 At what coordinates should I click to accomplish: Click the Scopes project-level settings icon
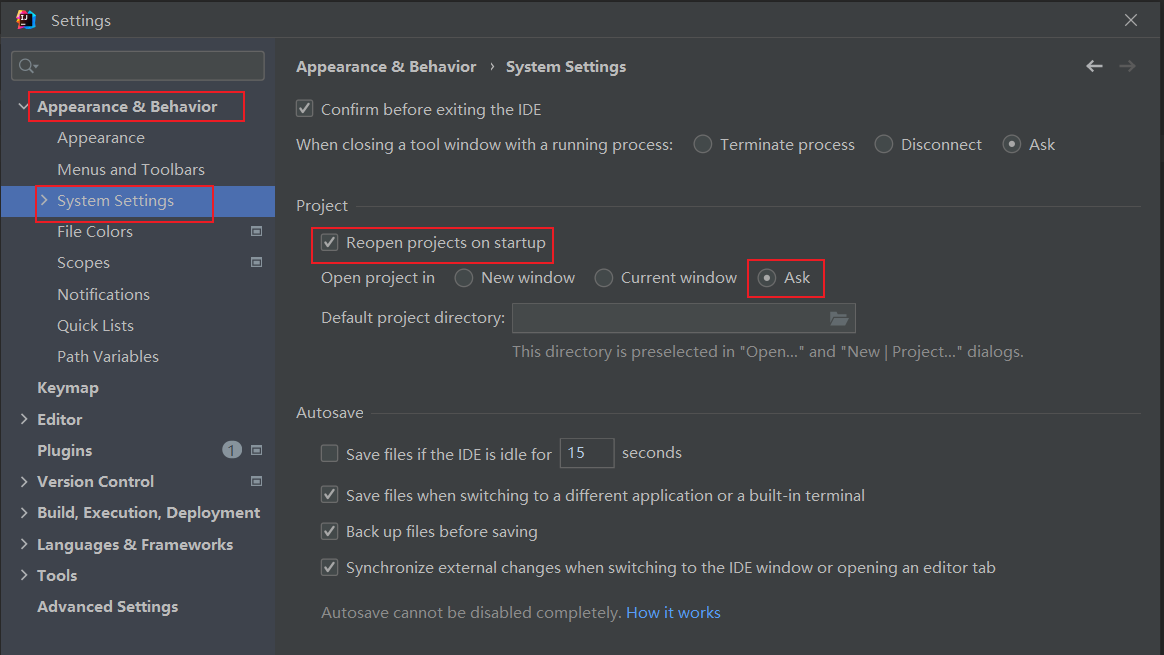coord(256,263)
